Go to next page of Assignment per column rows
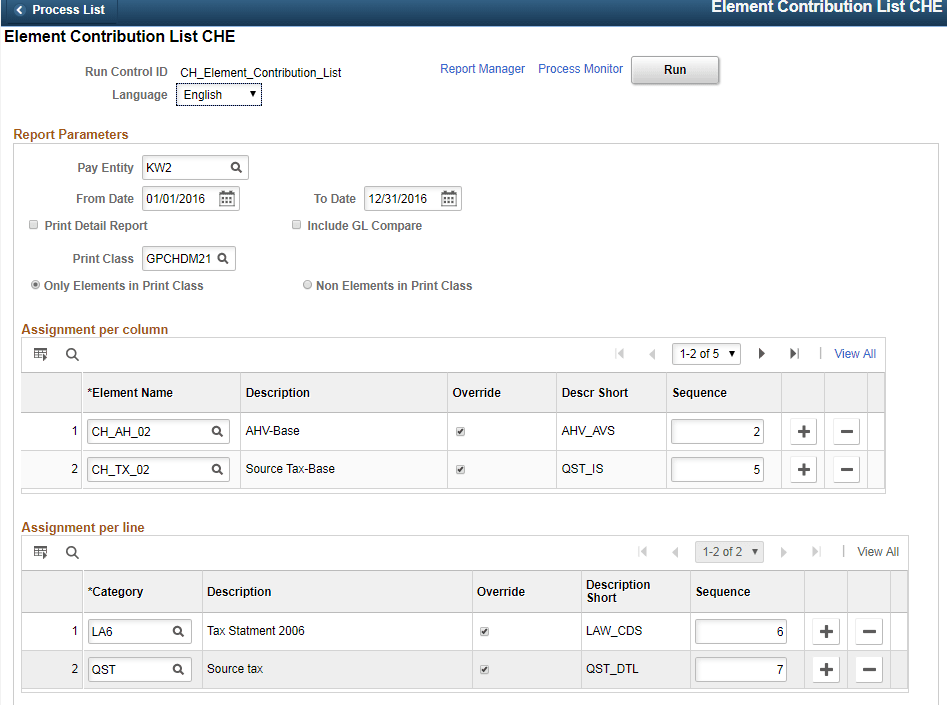The width and height of the screenshot is (947, 705). coord(762,354)
